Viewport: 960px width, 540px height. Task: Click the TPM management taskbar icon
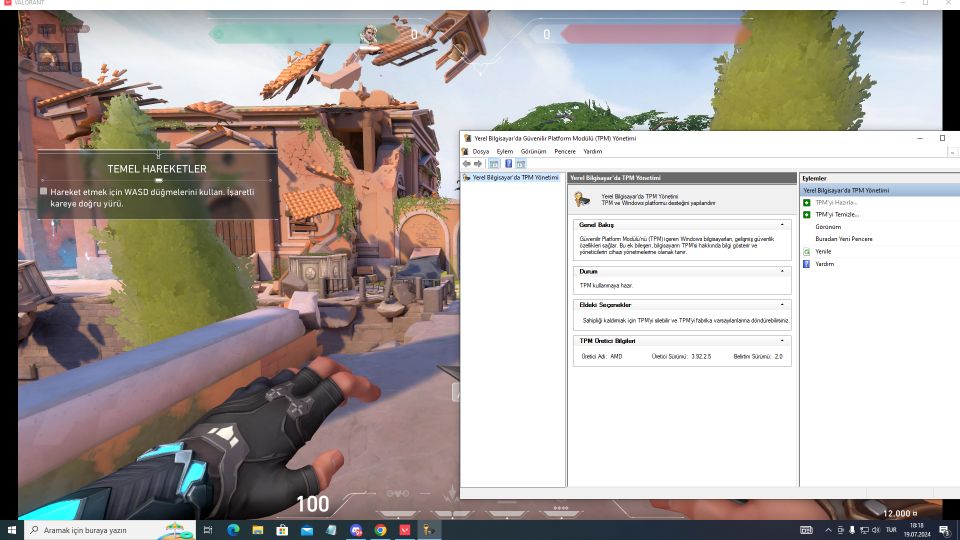pyautogui.click(x=429, y=530)
